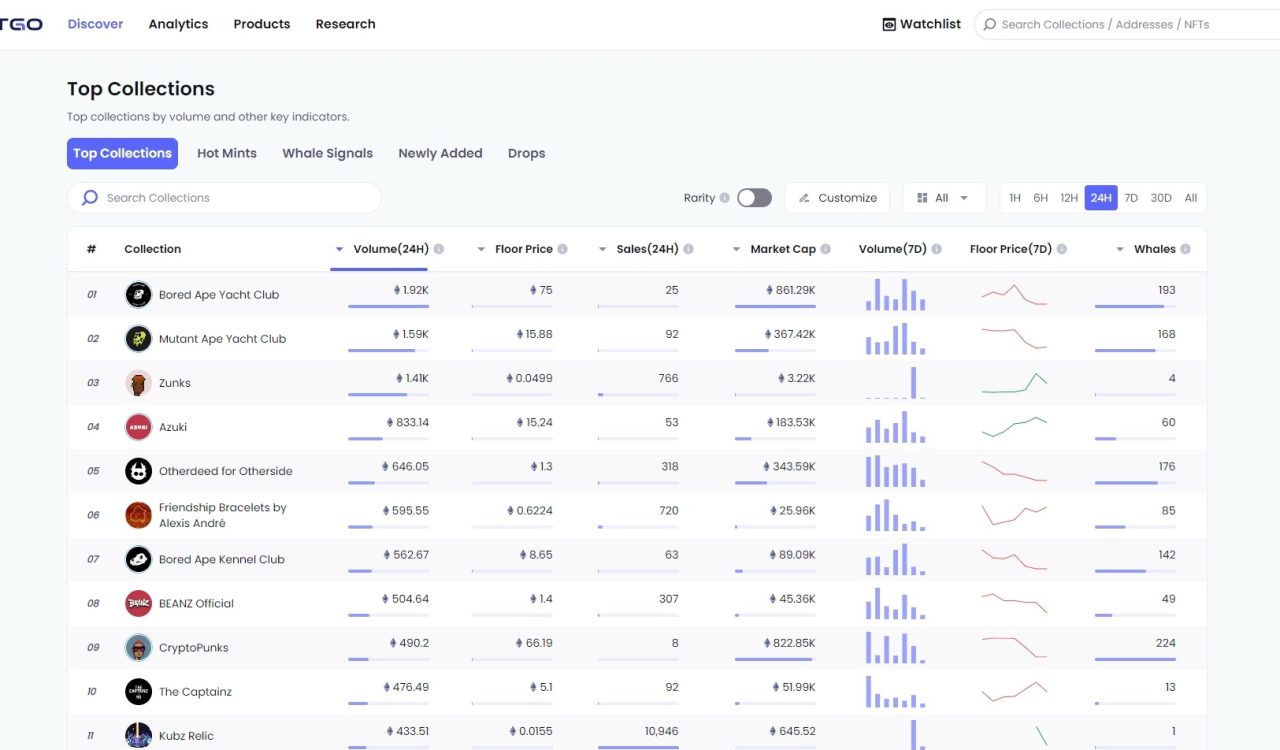Click Zunks Floor Price(7D) sparkline
Image resolution: width=1280 pixels, height=750 pixels.
tap(1014, 382)
